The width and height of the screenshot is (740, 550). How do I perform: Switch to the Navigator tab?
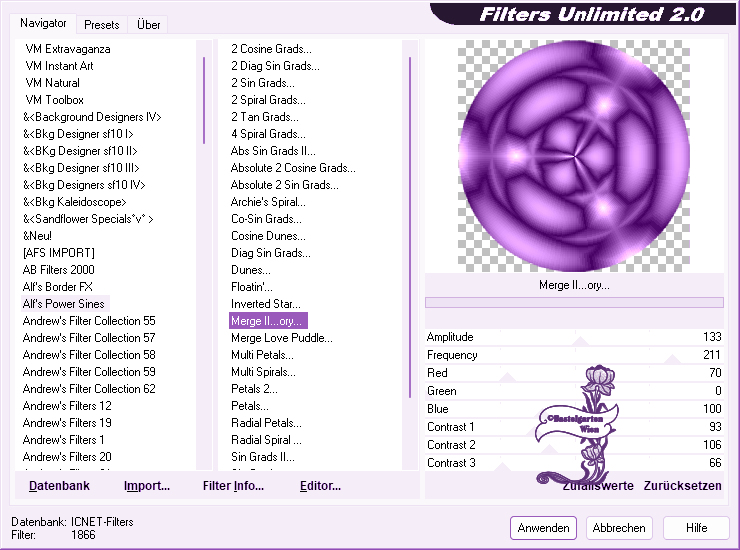coord(43,23)
